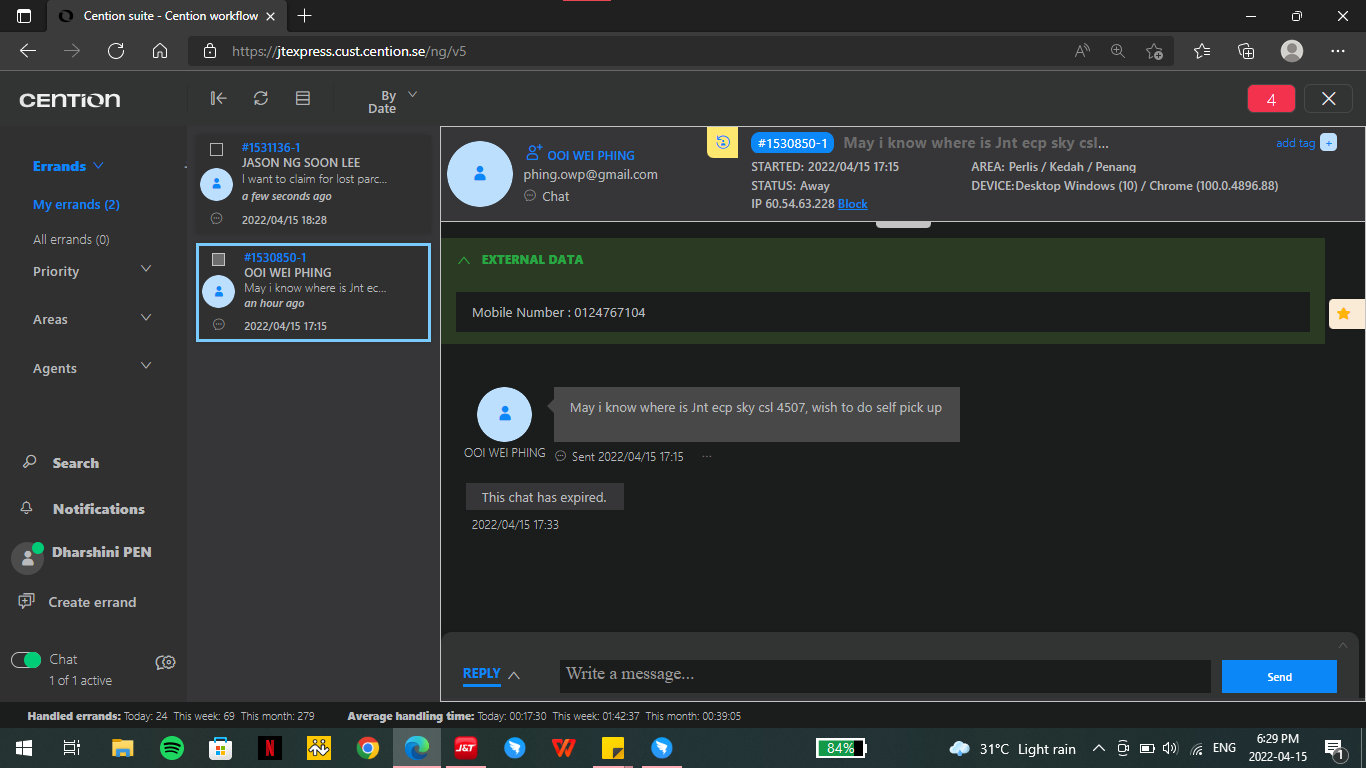The height and width of the screenshot is (768, 1366).
Task: Click the yellow errand history icon
Action: (722, 142)
